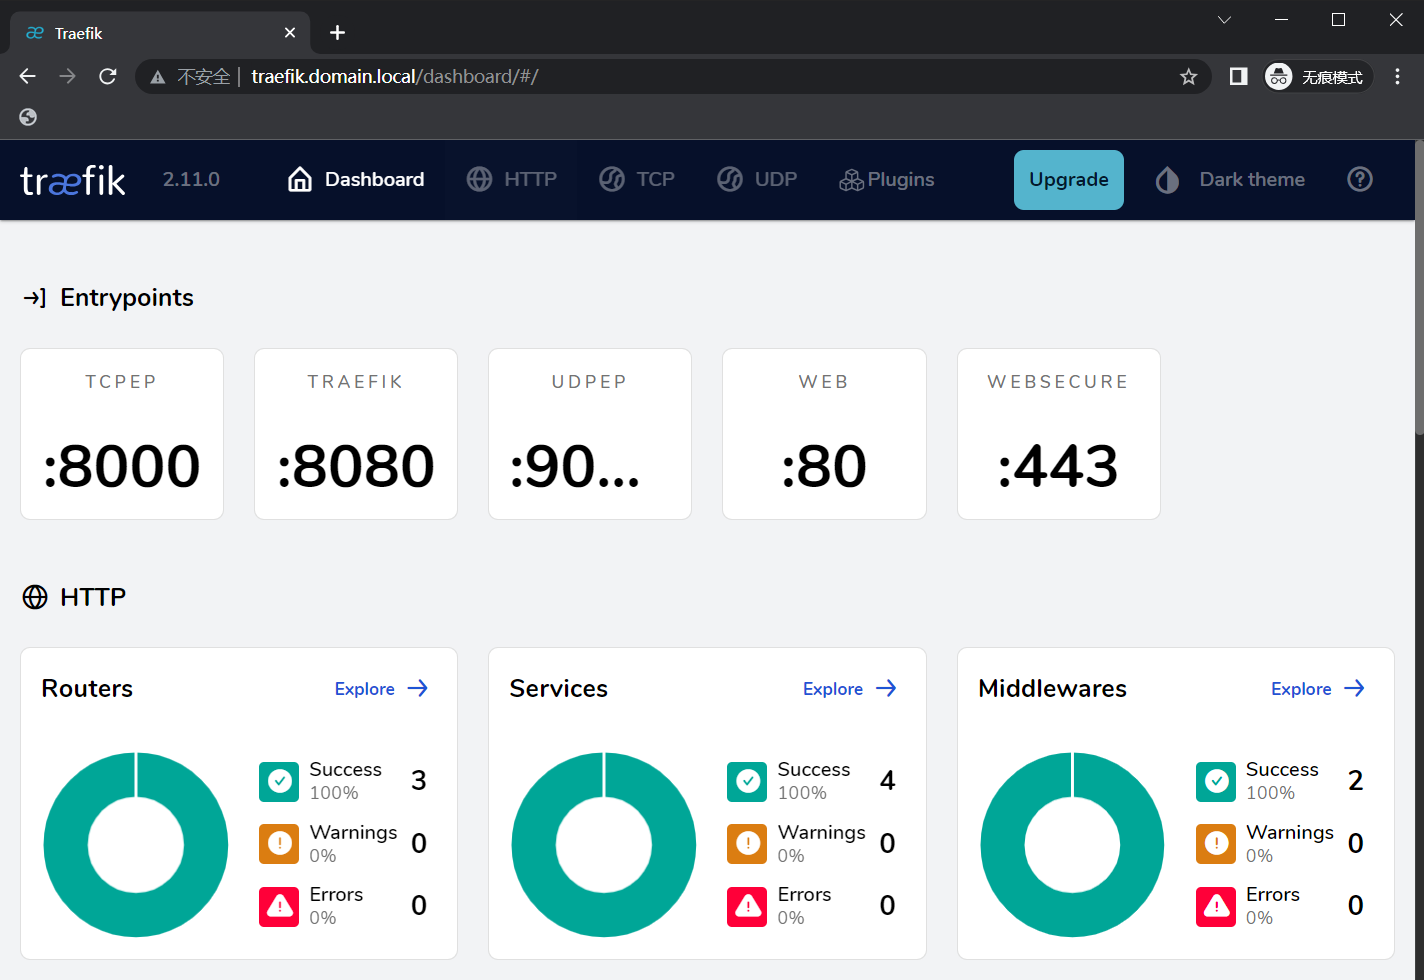Image resolution: width=1424 pixels, height=980 pixels.
Task: Explore Middlewares link
Action: [x=1301, y=689]
